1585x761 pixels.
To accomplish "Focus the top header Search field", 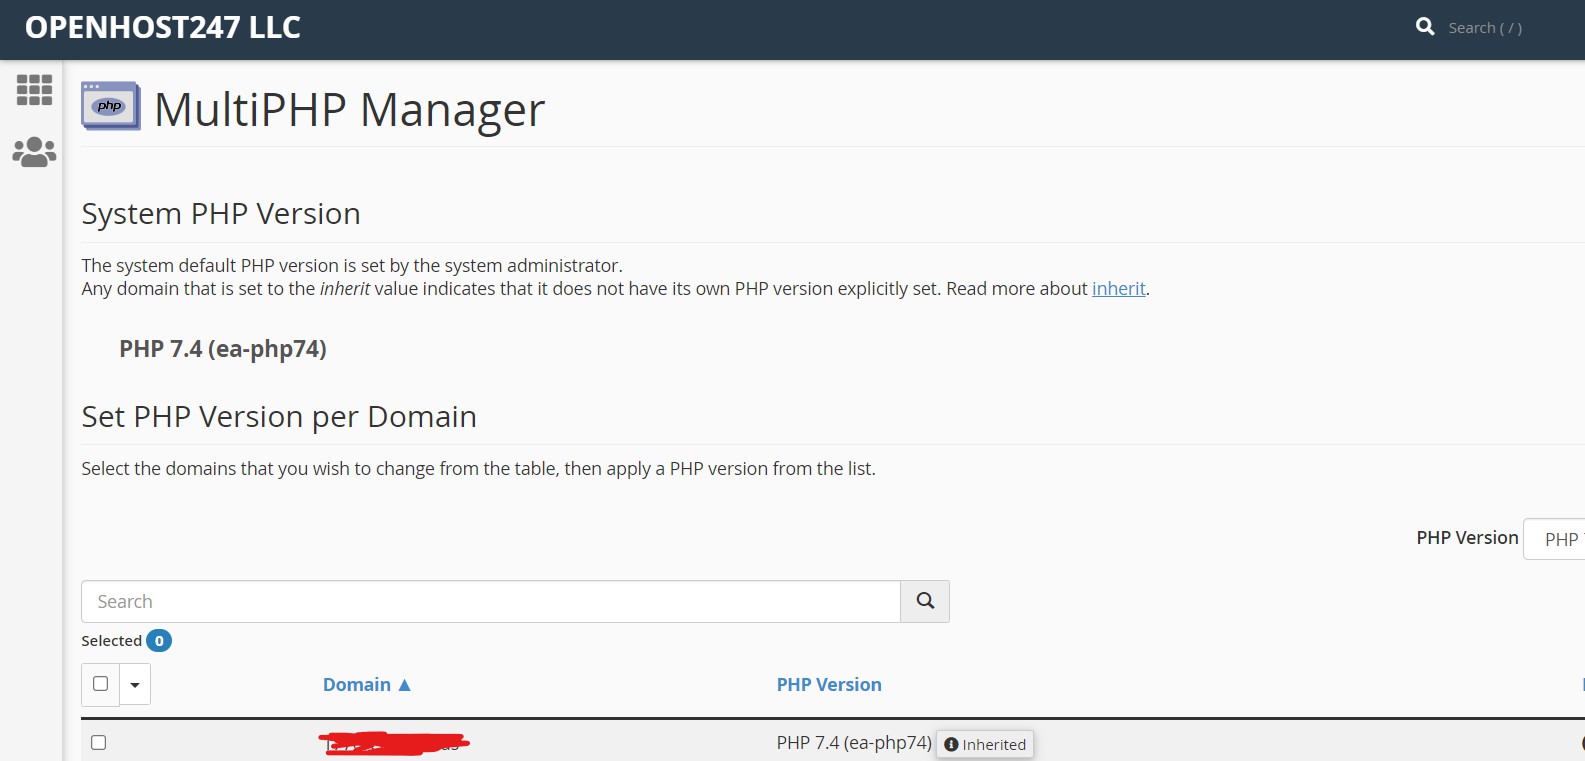I will [1485, 28].
